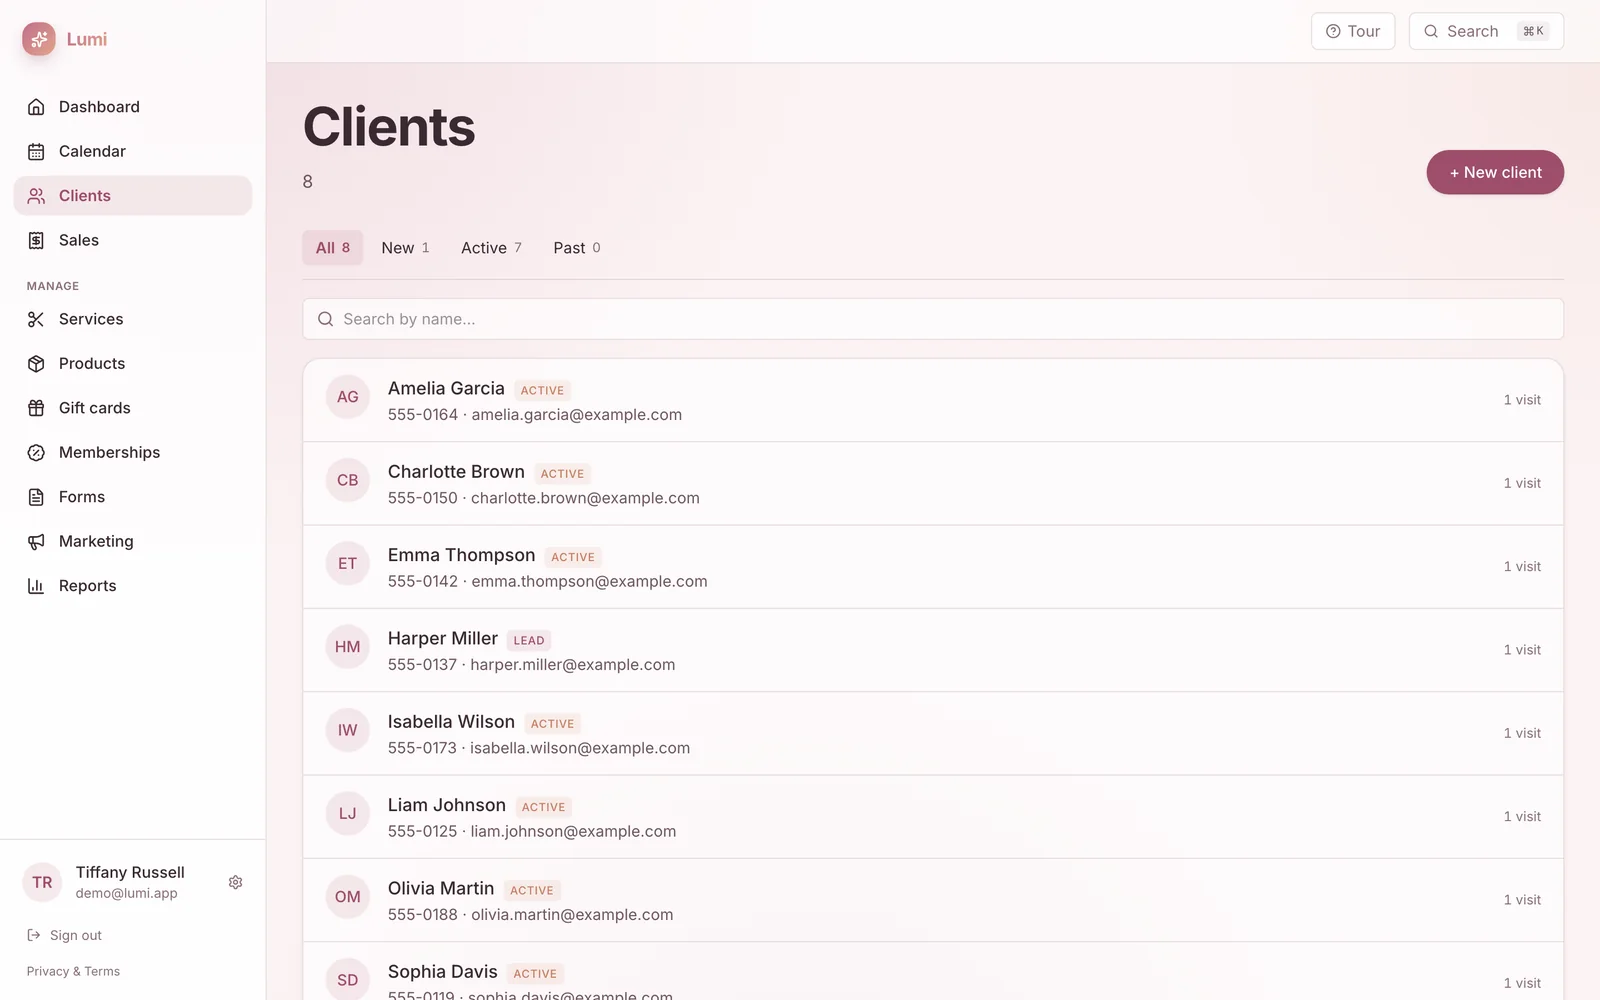1600x1000 pixels.
Task: Click Harper Miller's HM avatar
Action: [x=347, y=647]
